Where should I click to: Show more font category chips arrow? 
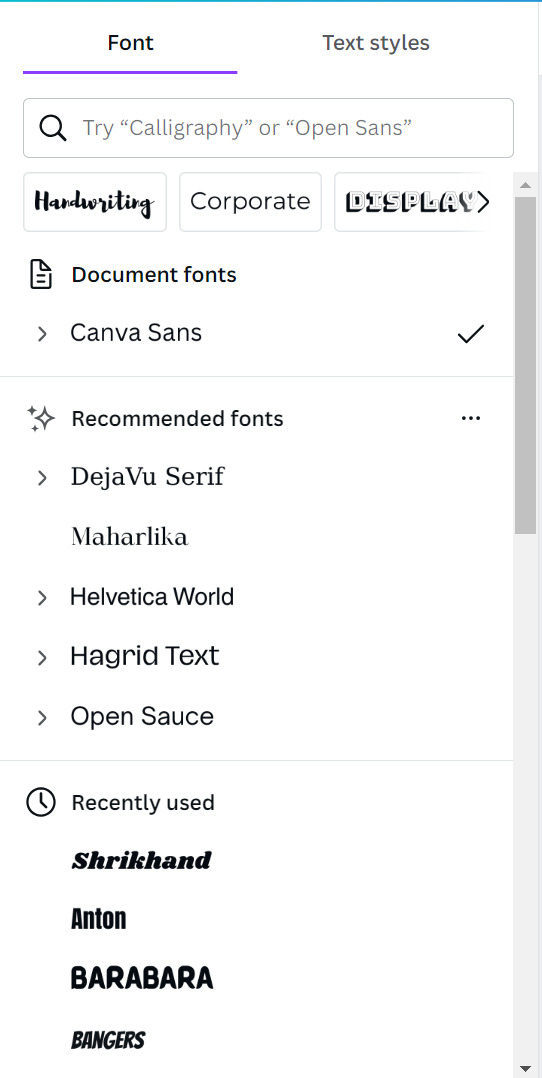484,201
